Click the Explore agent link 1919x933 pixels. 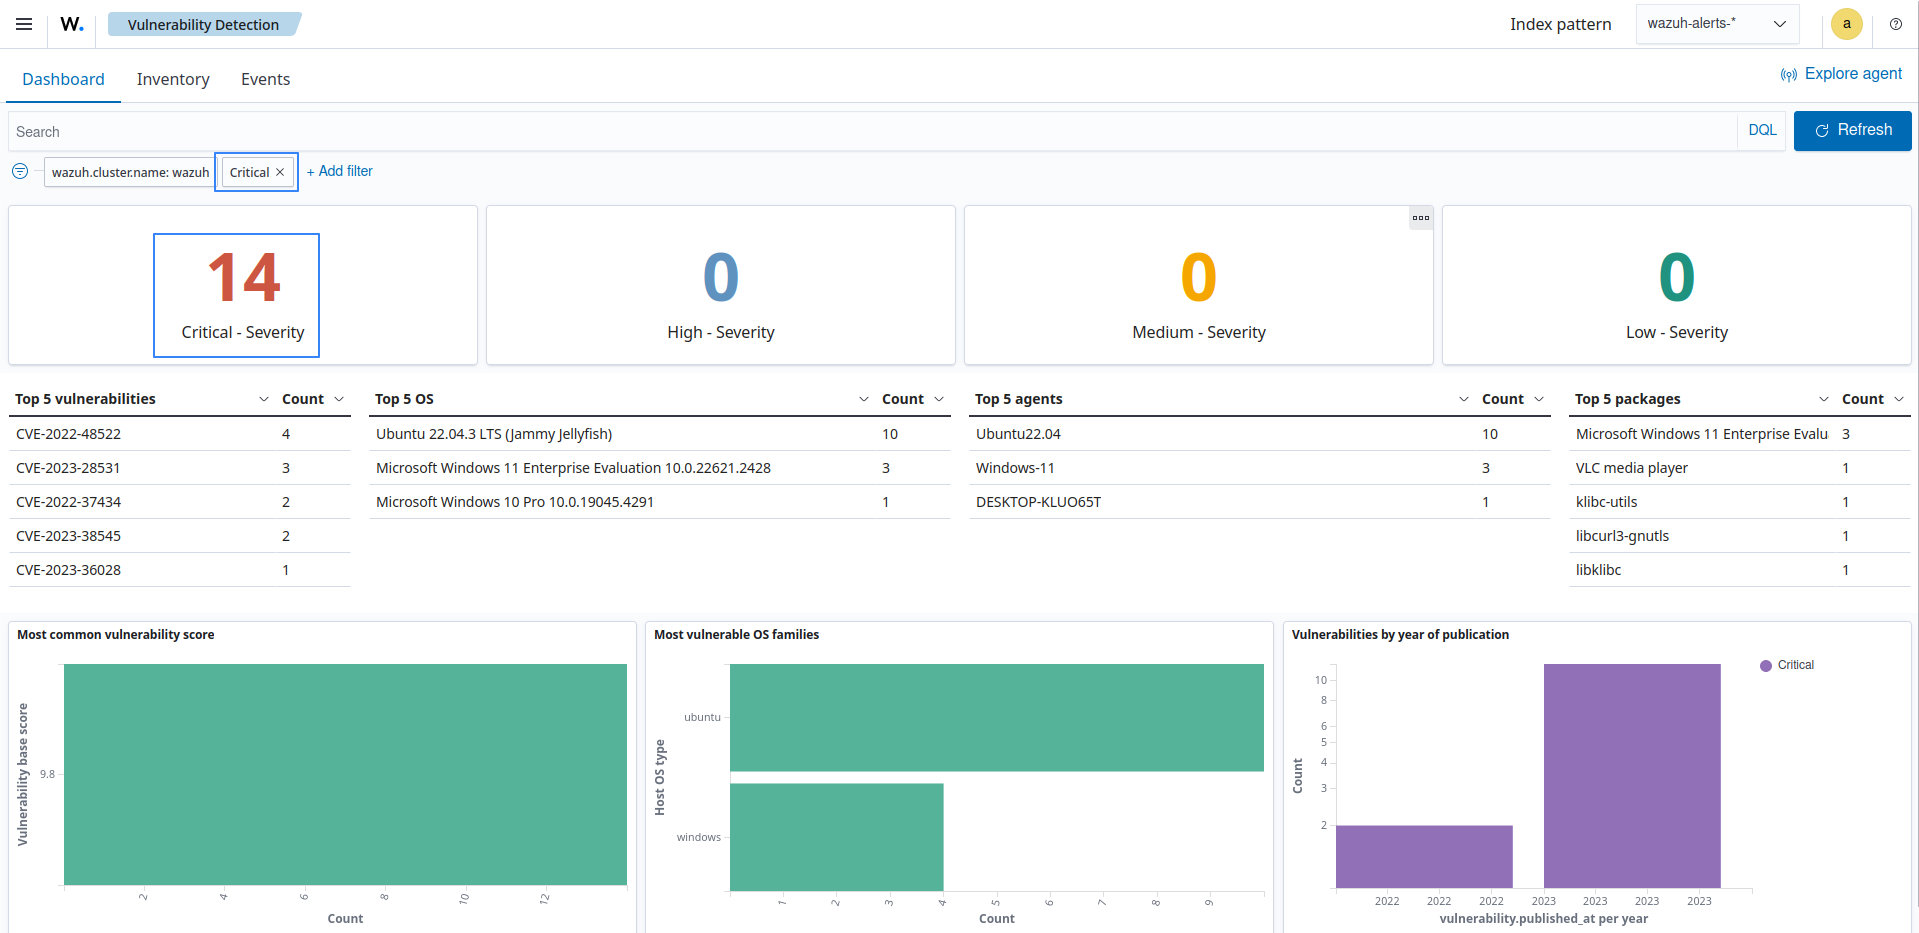point(1841,74)
